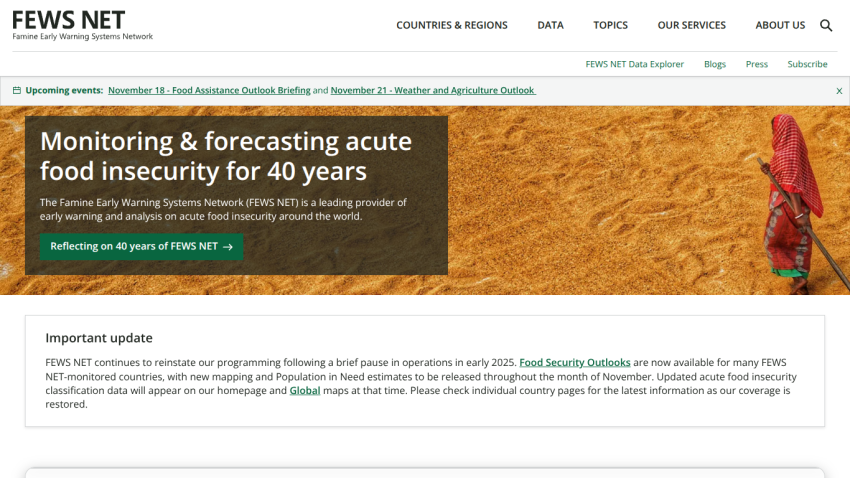The image size is (850, 478).
Task: Open November 21 Weather and Agriculture Outlook
Action: coord(433,91)
